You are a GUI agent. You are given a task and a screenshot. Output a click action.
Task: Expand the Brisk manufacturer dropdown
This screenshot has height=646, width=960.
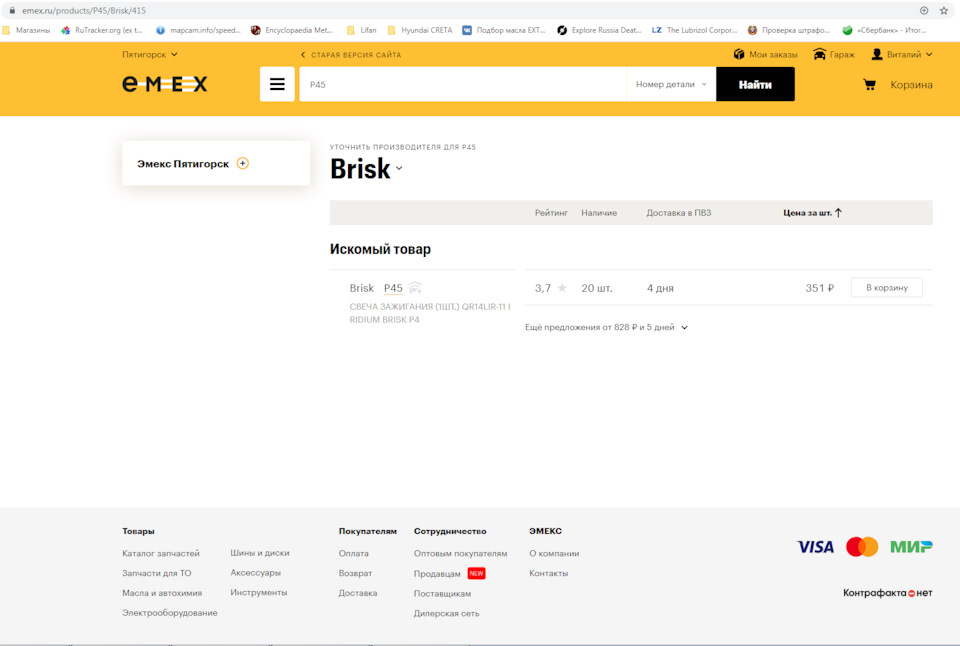pos(399,169)
